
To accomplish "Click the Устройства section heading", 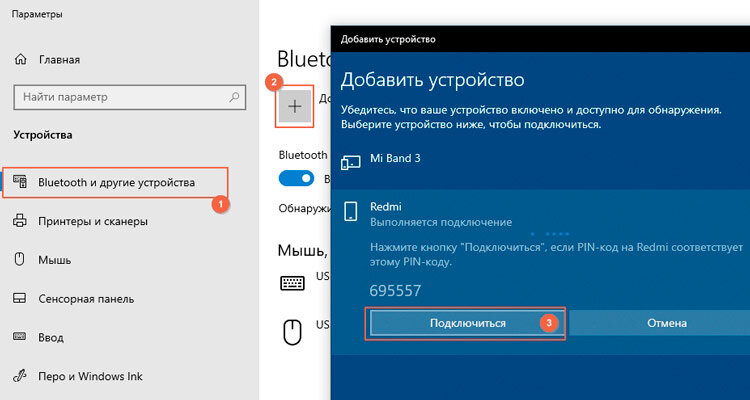I will coord(43,135).
